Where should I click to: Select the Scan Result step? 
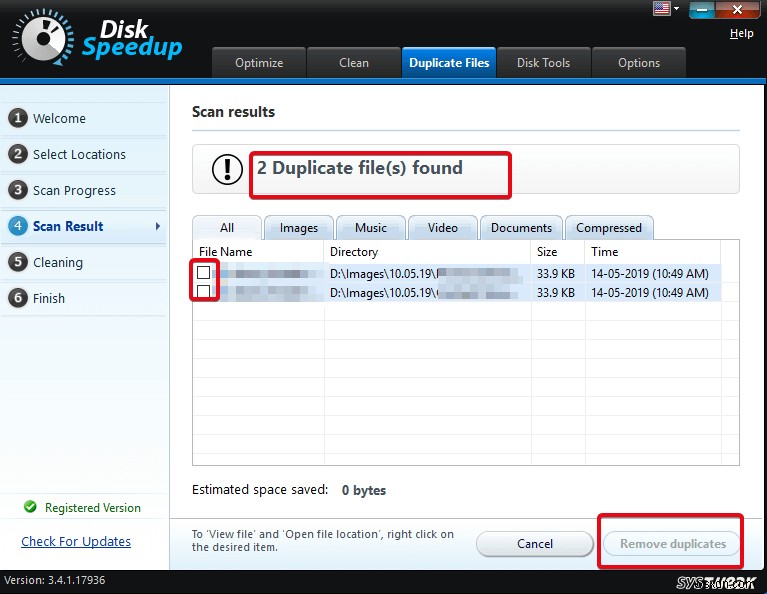[83, 226]
